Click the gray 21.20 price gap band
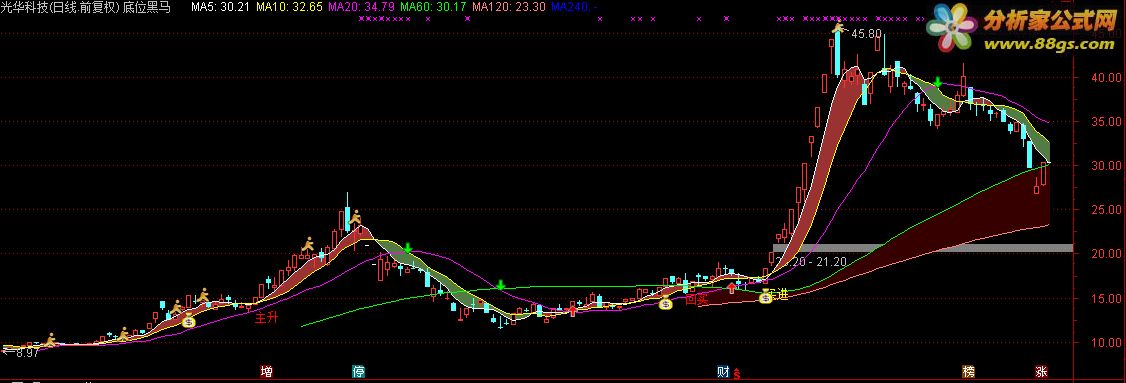The width and height of the screenshot is (1126, 383). [x=923, y=248]
